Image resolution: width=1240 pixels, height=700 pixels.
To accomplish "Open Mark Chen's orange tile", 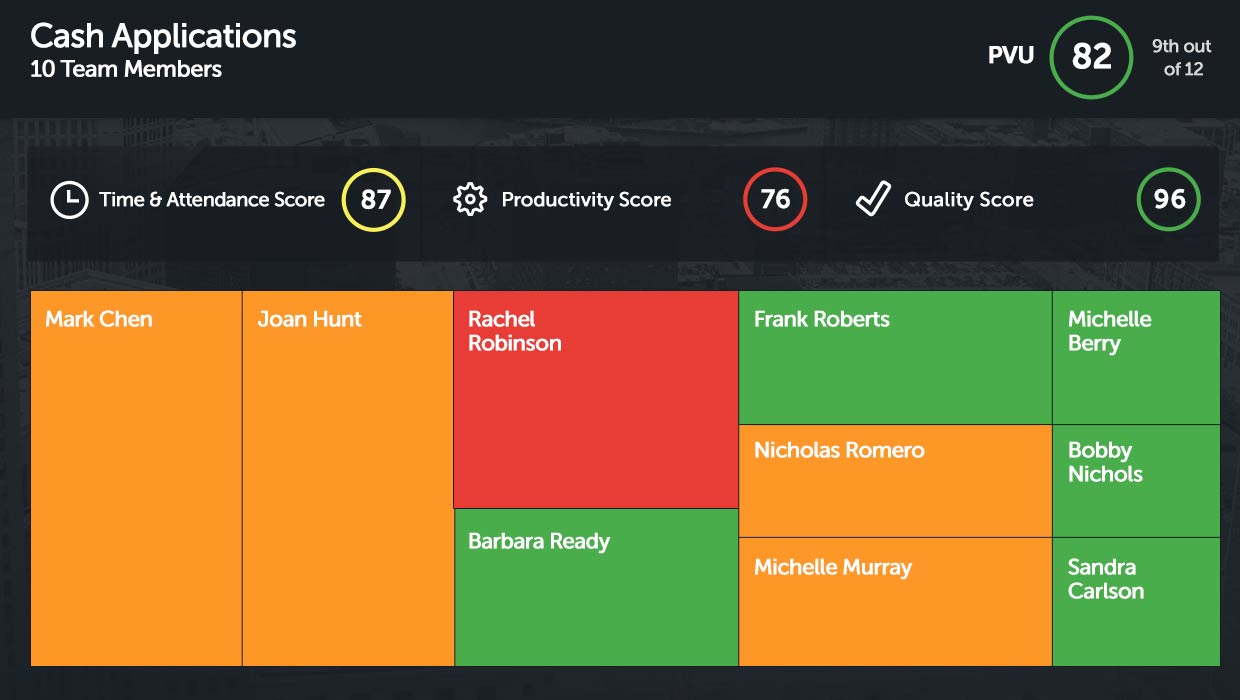I will (x=137, y=478).
